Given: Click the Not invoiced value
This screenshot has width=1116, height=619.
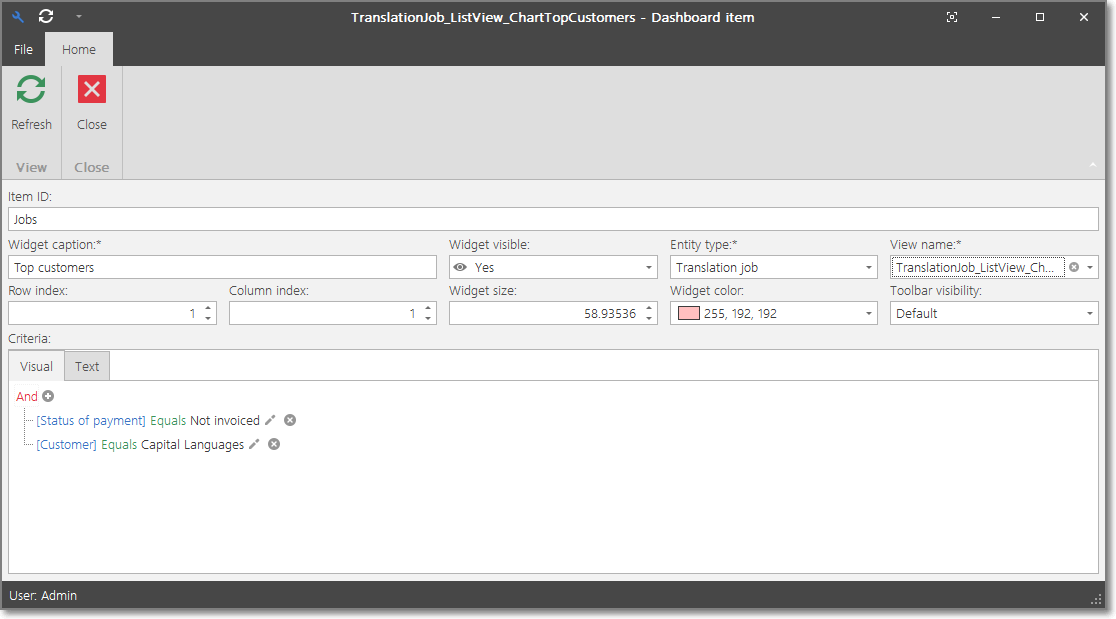Looking at the screenshot, I should (x=225, y=420).
